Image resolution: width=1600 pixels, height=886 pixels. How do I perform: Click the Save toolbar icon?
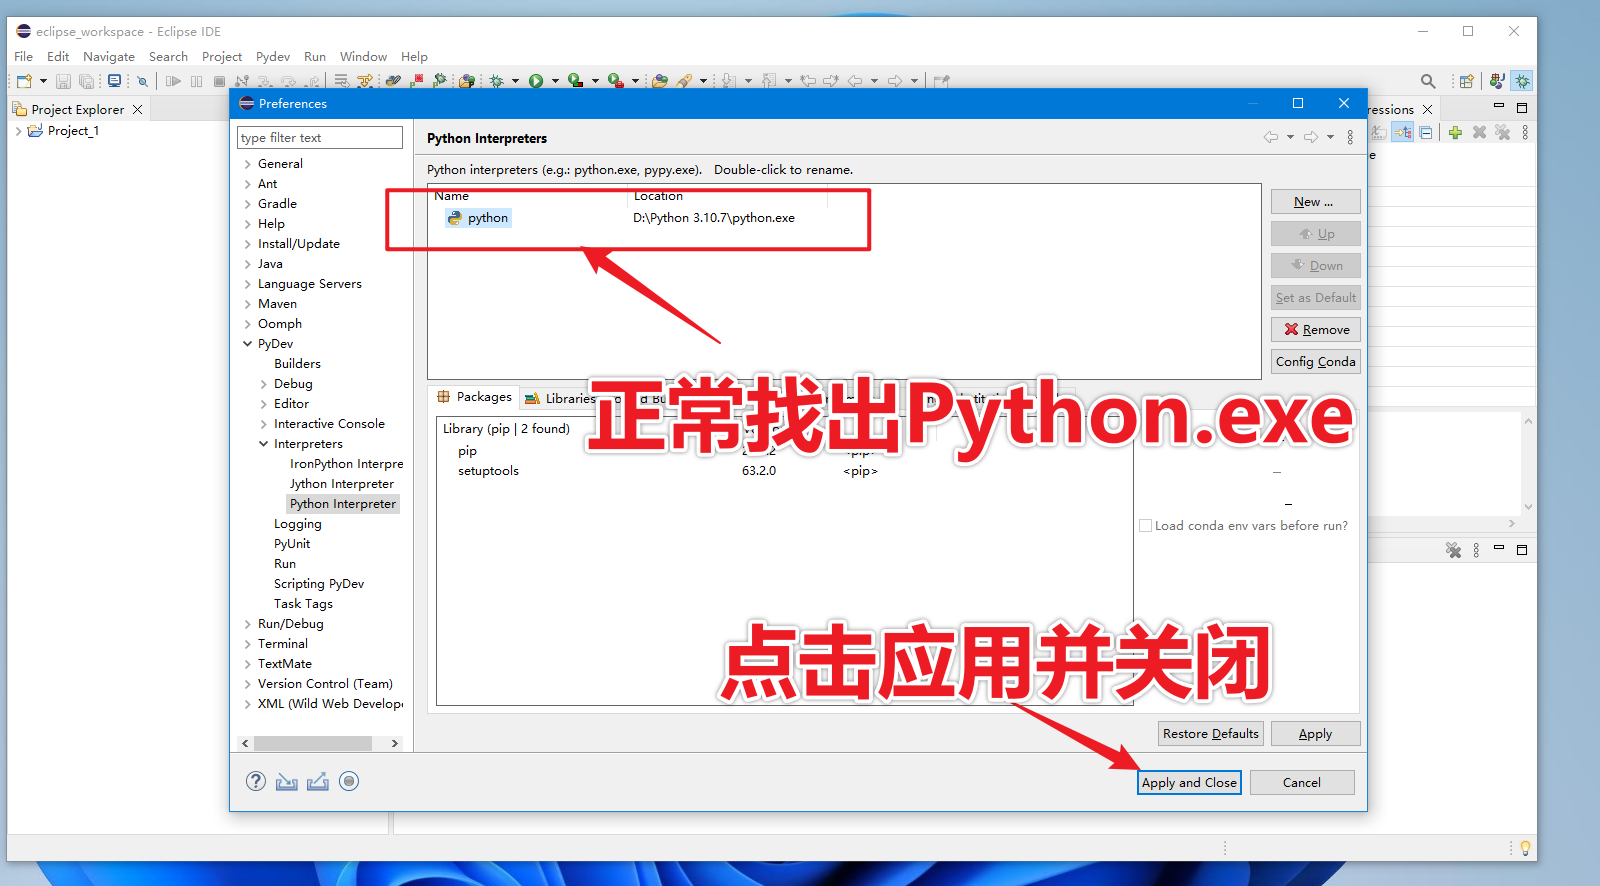coord(63,81)
